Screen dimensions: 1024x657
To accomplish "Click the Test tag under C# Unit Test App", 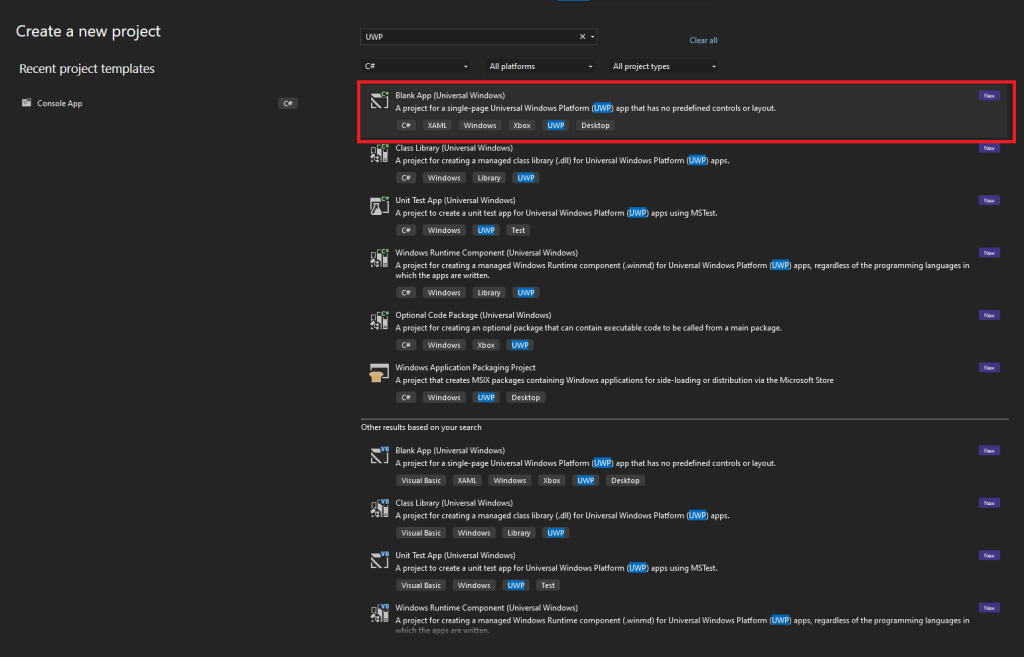I will click(518, 230).
